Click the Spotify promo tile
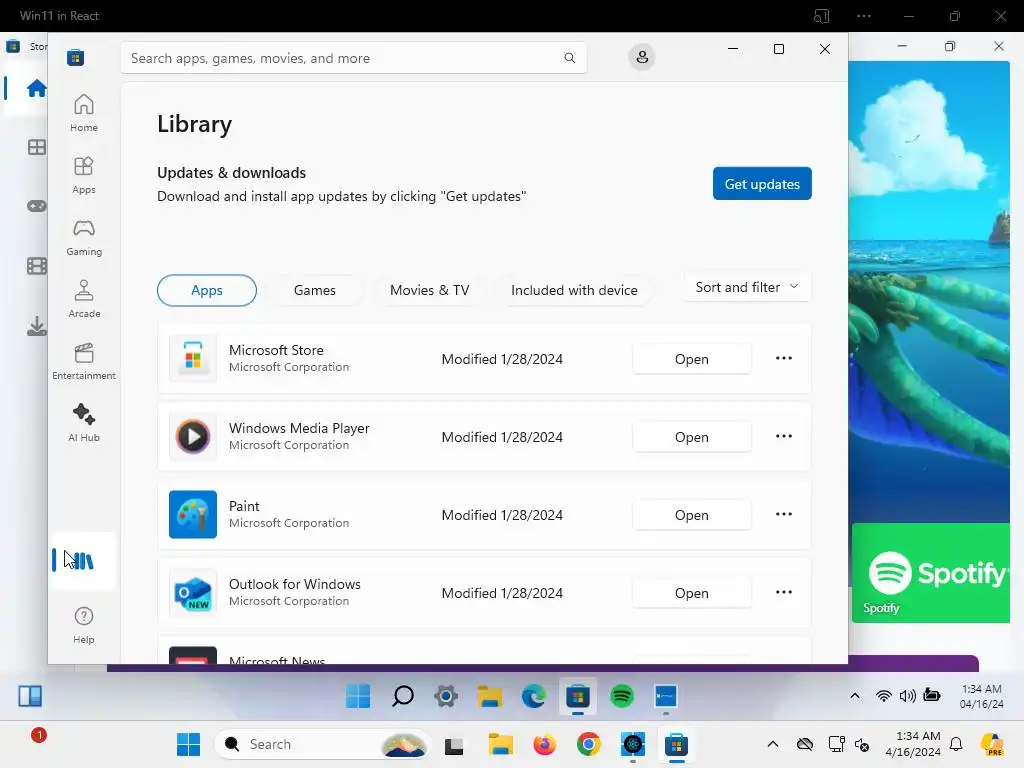 coord(931,573)
